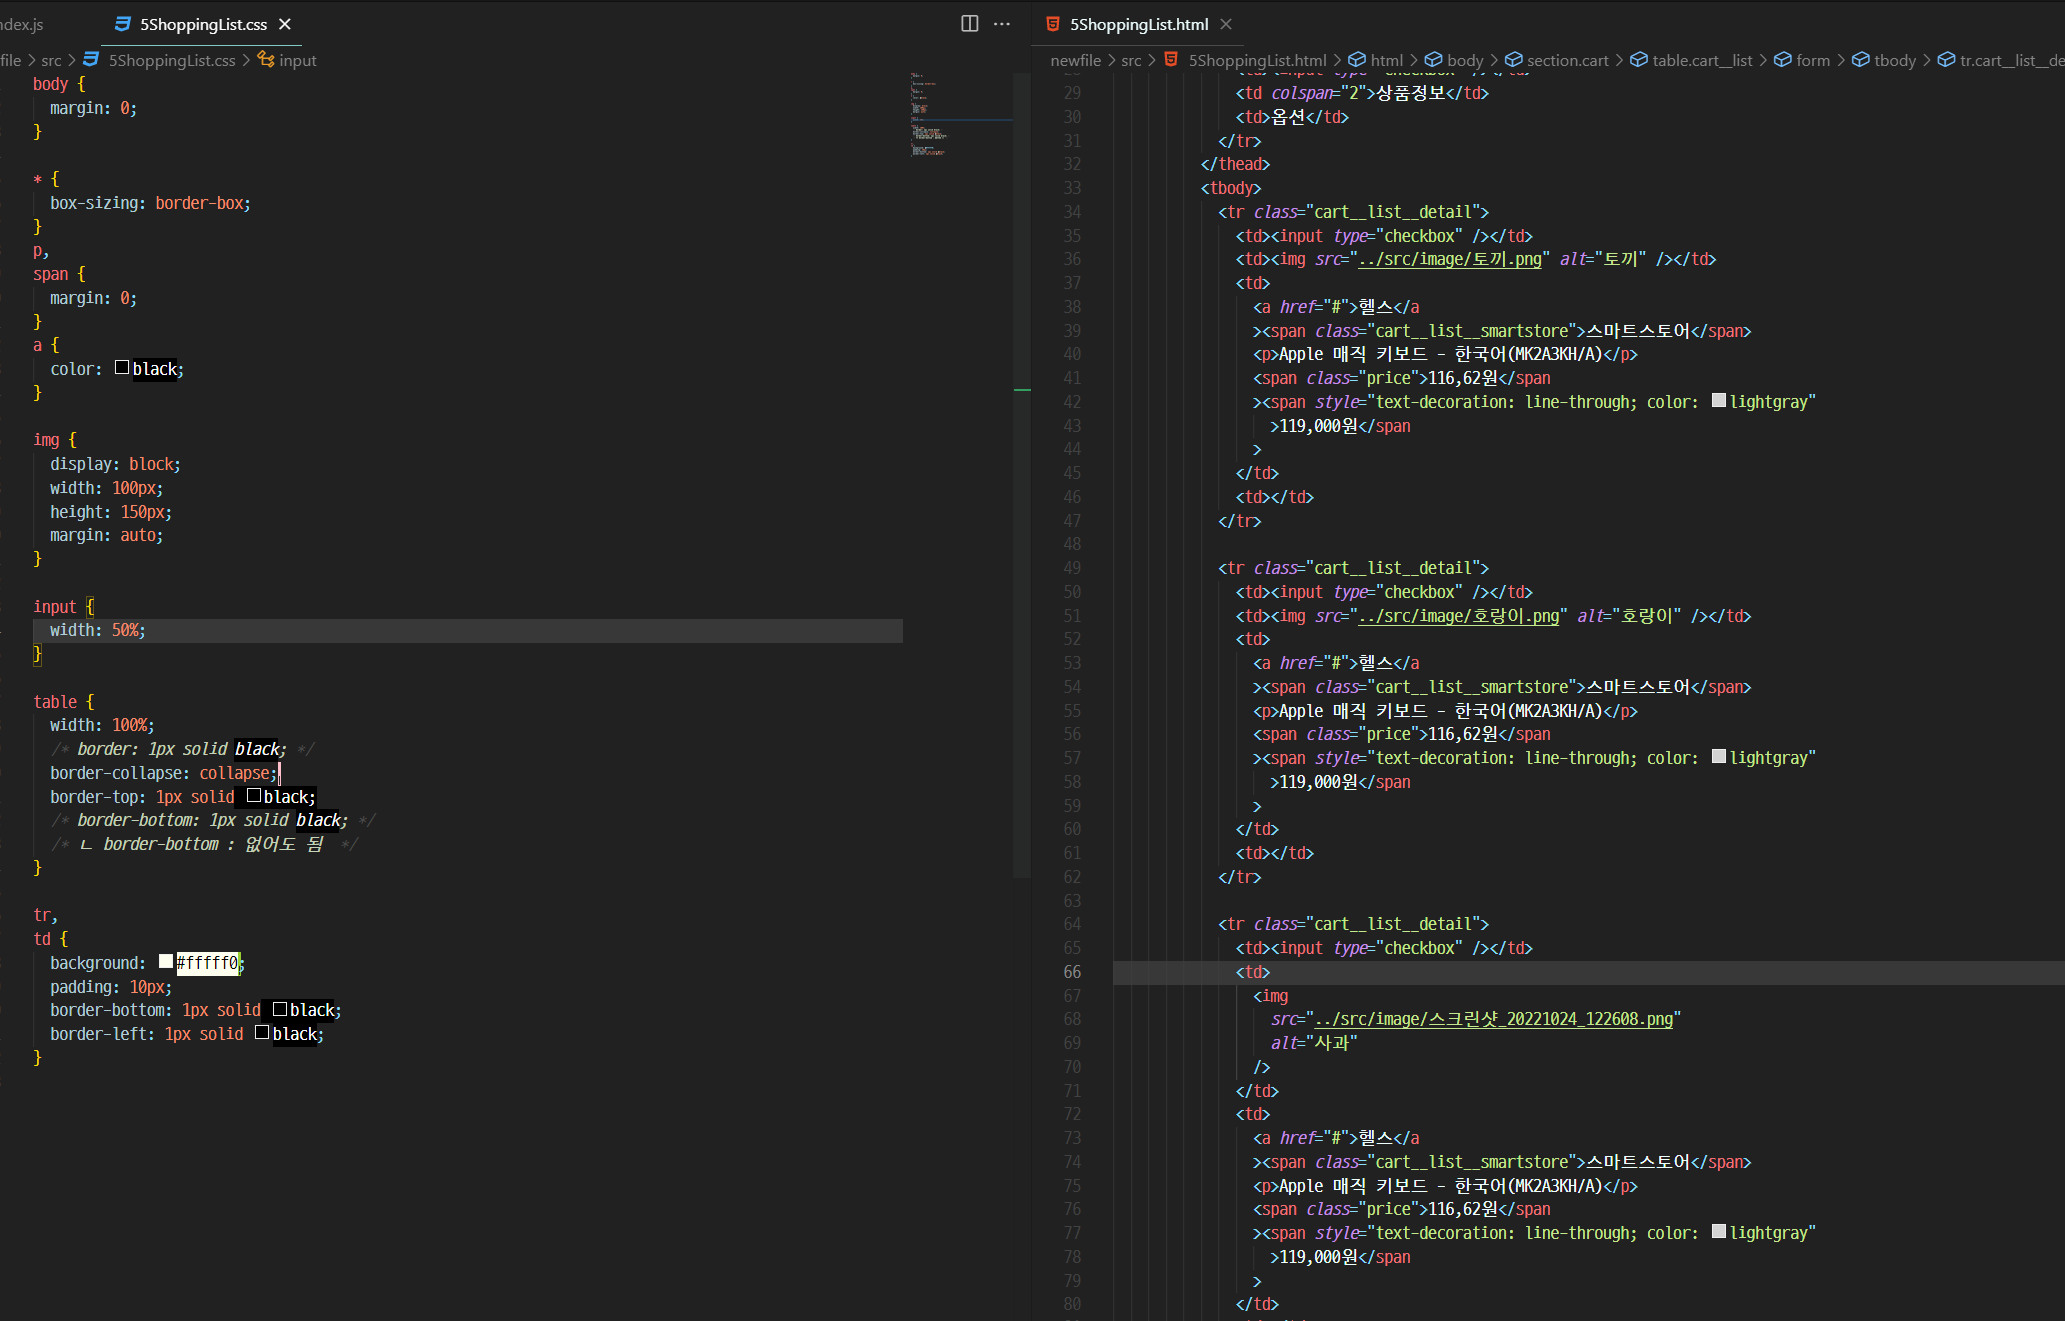Open the form breadcrumb dropdown

click(x=1812, y=60)
